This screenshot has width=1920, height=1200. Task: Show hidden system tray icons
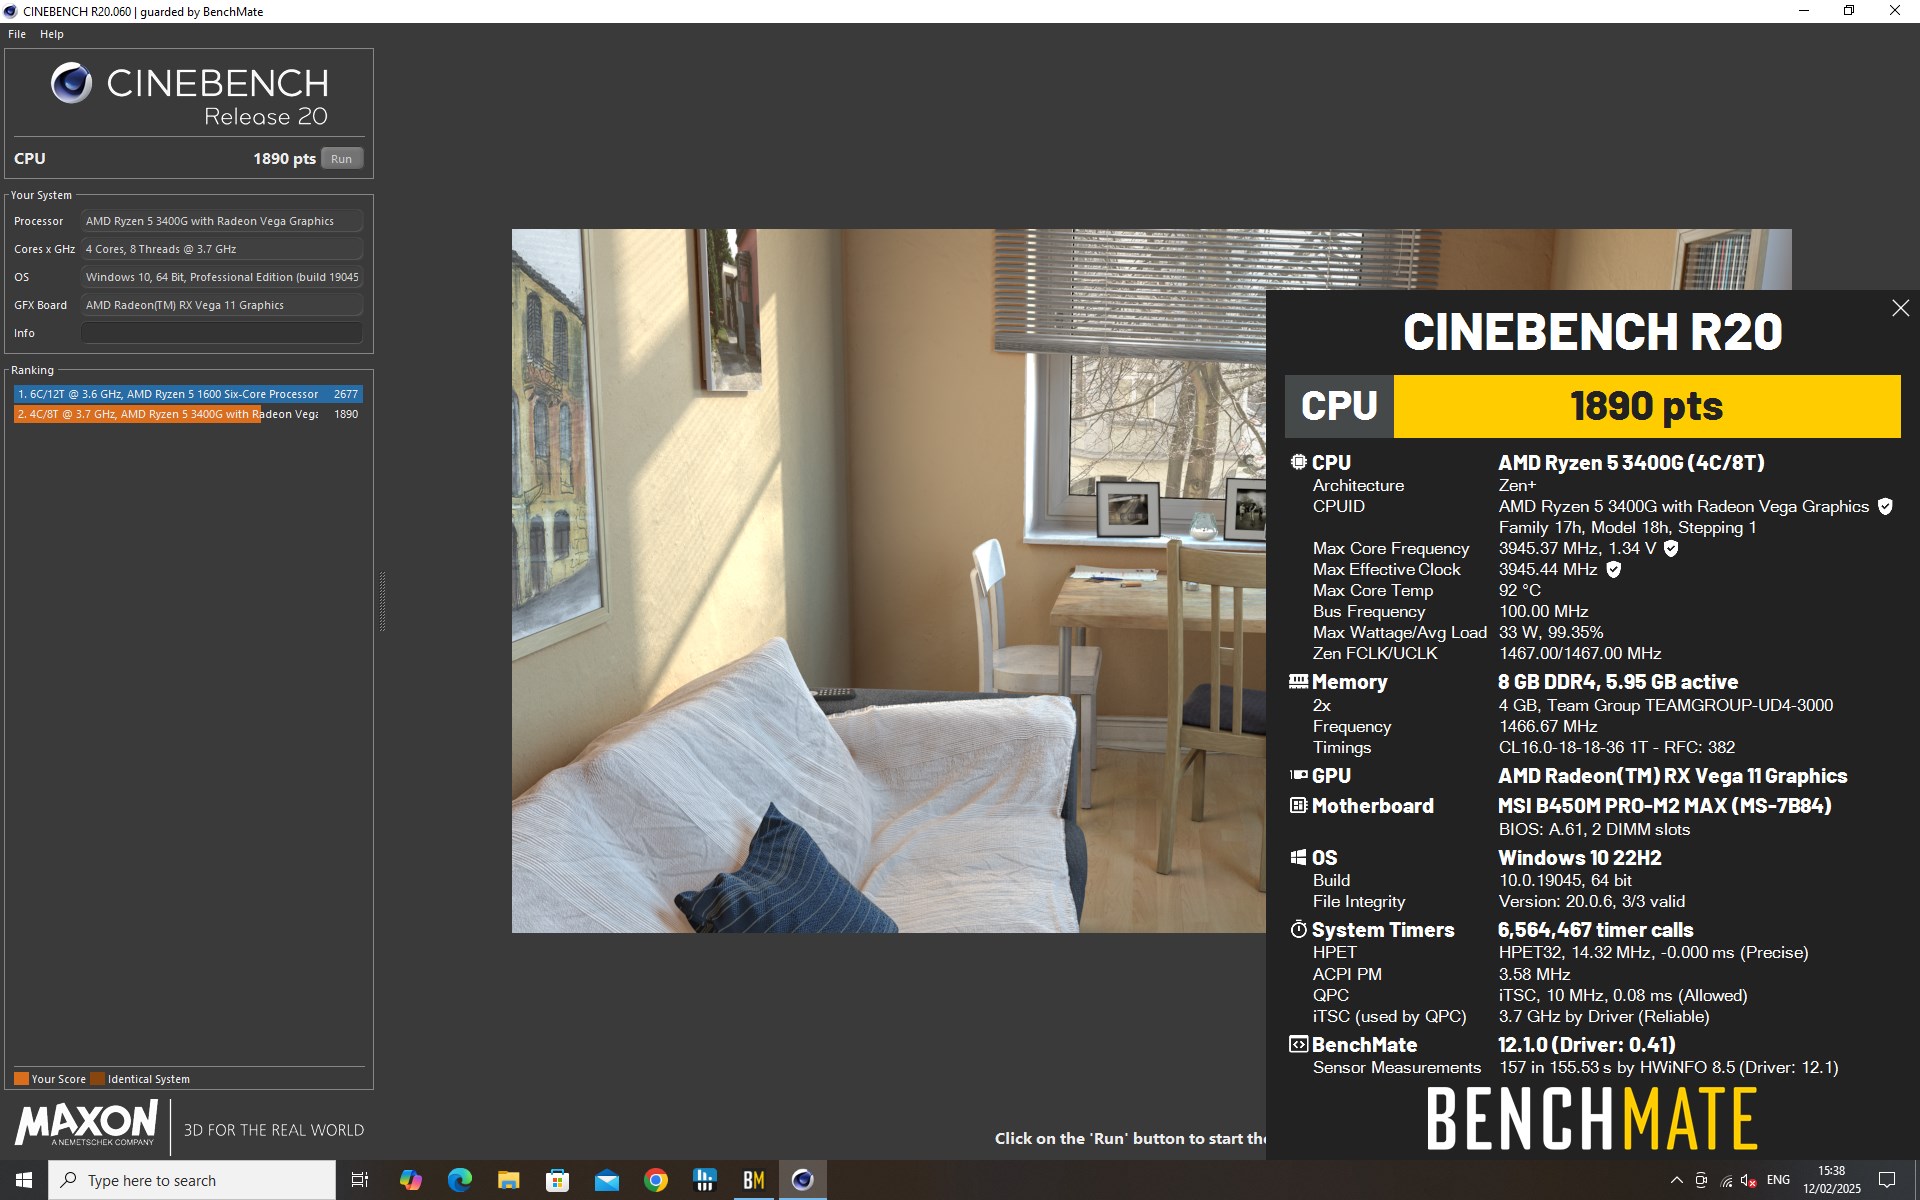(x=1677, y=1180)
